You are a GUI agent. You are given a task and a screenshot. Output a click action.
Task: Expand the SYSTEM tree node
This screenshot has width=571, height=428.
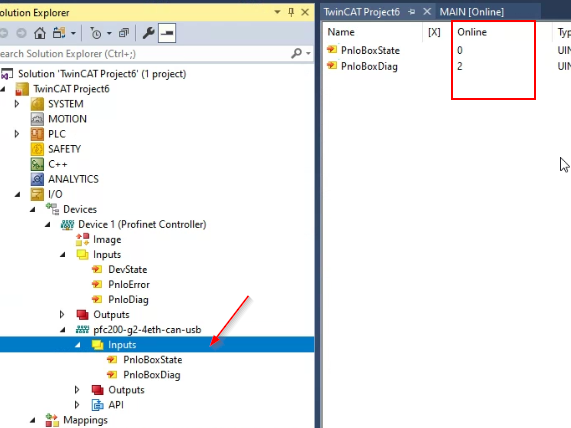(17, 104)
